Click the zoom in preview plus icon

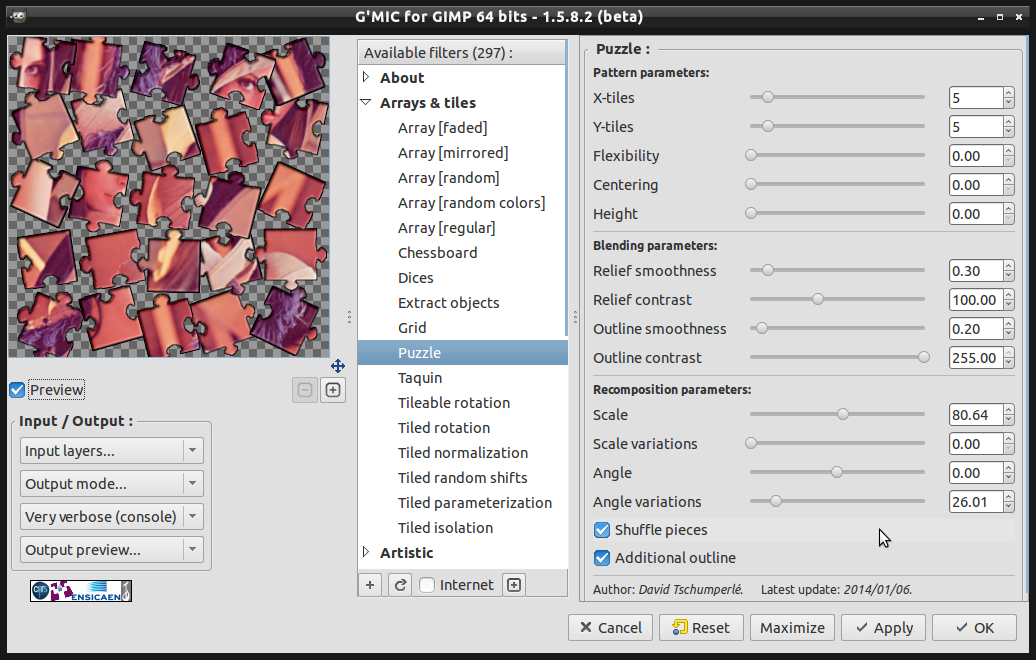pyautogui.click(x=333, y=390)
